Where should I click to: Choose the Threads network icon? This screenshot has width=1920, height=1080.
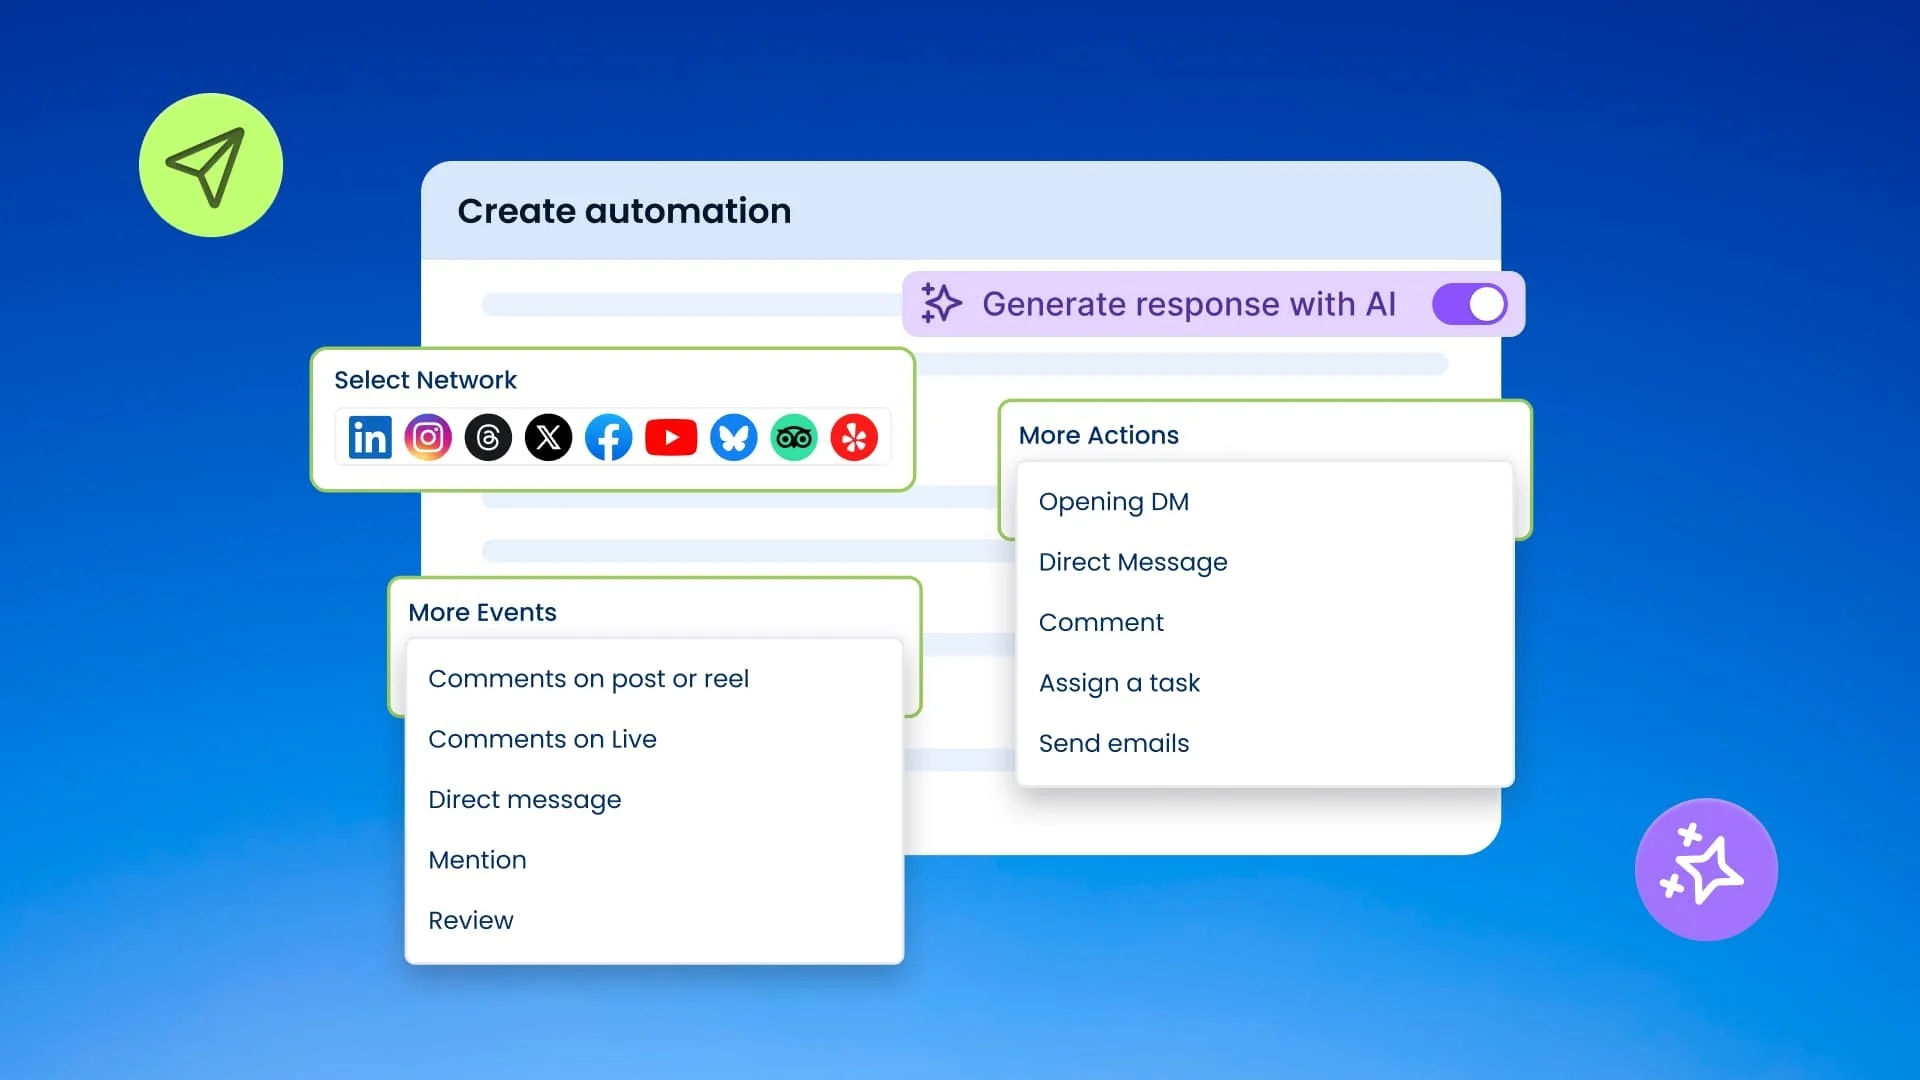[x=488, y=437]
